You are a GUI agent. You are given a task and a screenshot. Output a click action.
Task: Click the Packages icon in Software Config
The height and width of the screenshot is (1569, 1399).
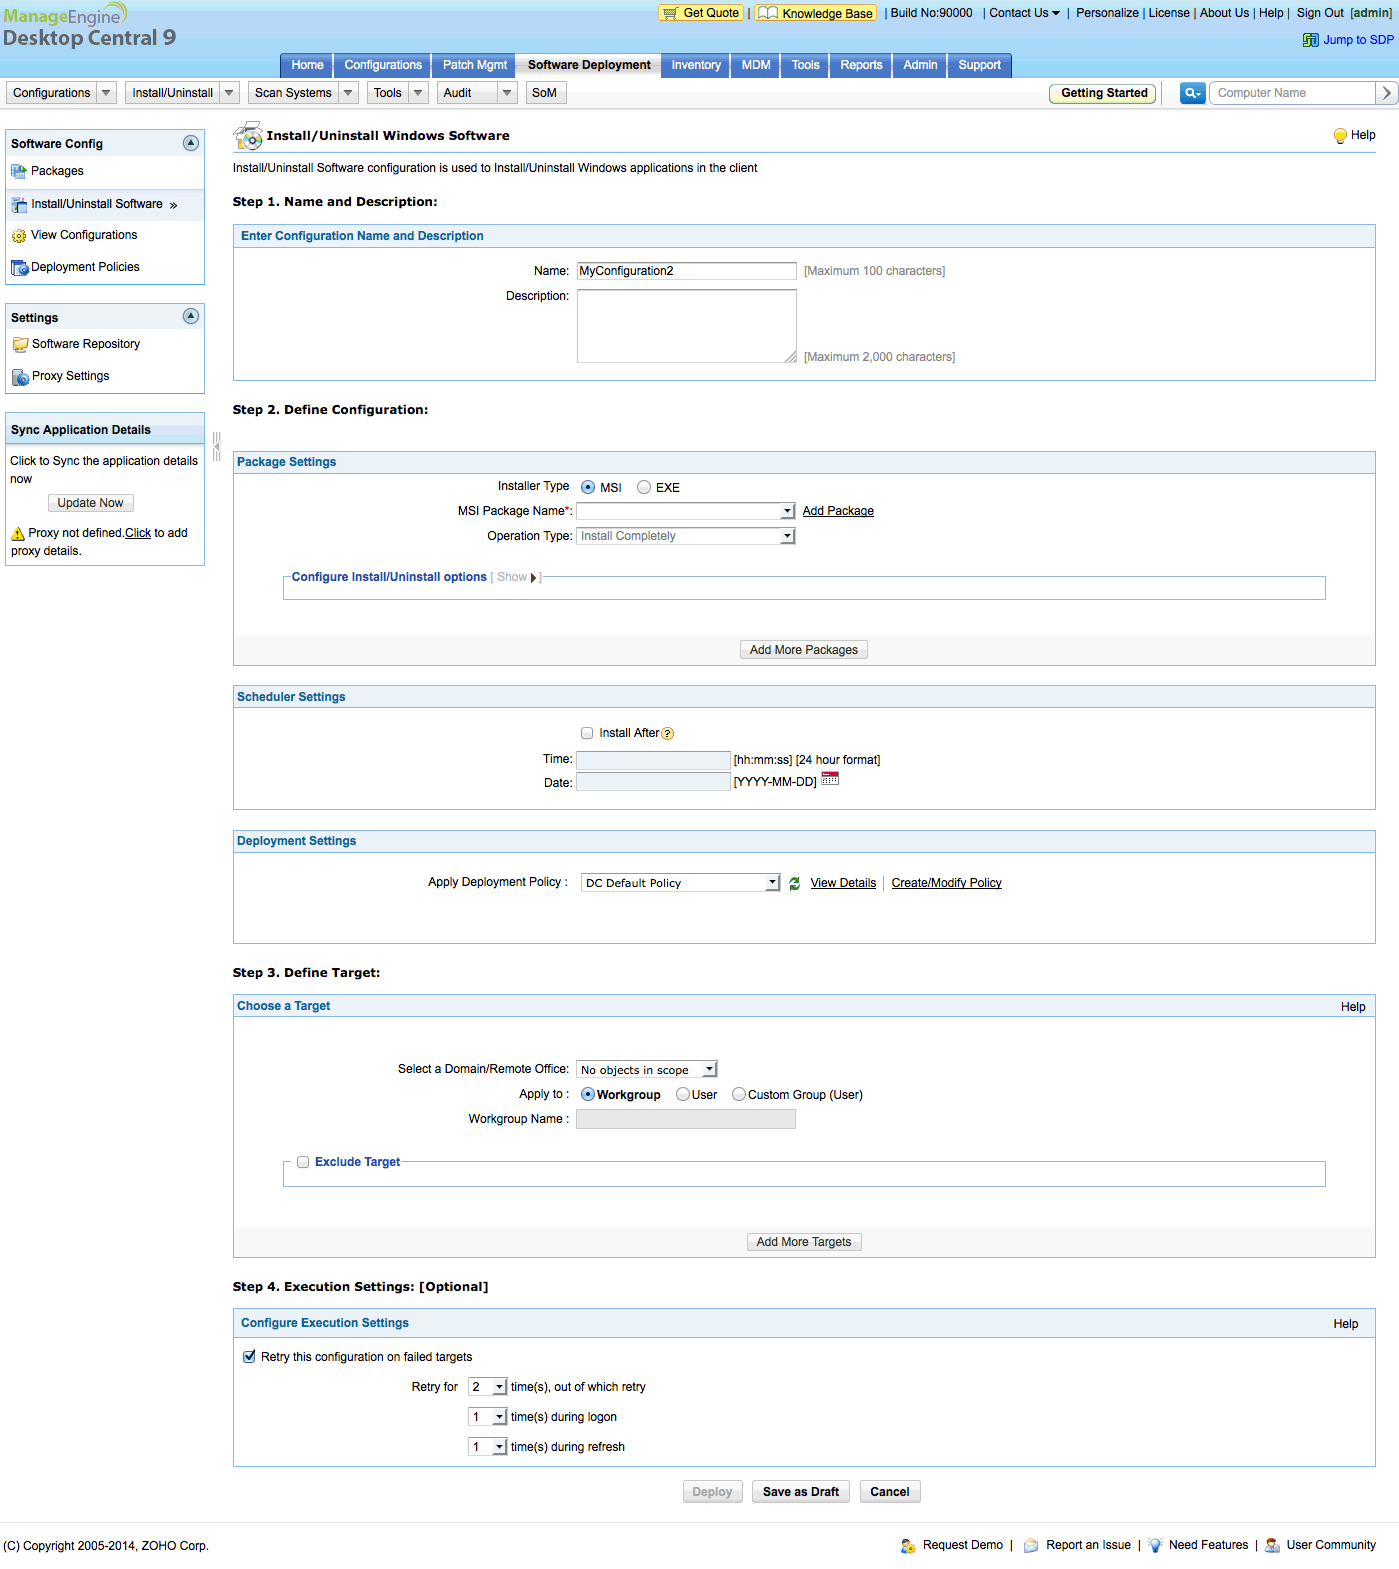[19, 171]
